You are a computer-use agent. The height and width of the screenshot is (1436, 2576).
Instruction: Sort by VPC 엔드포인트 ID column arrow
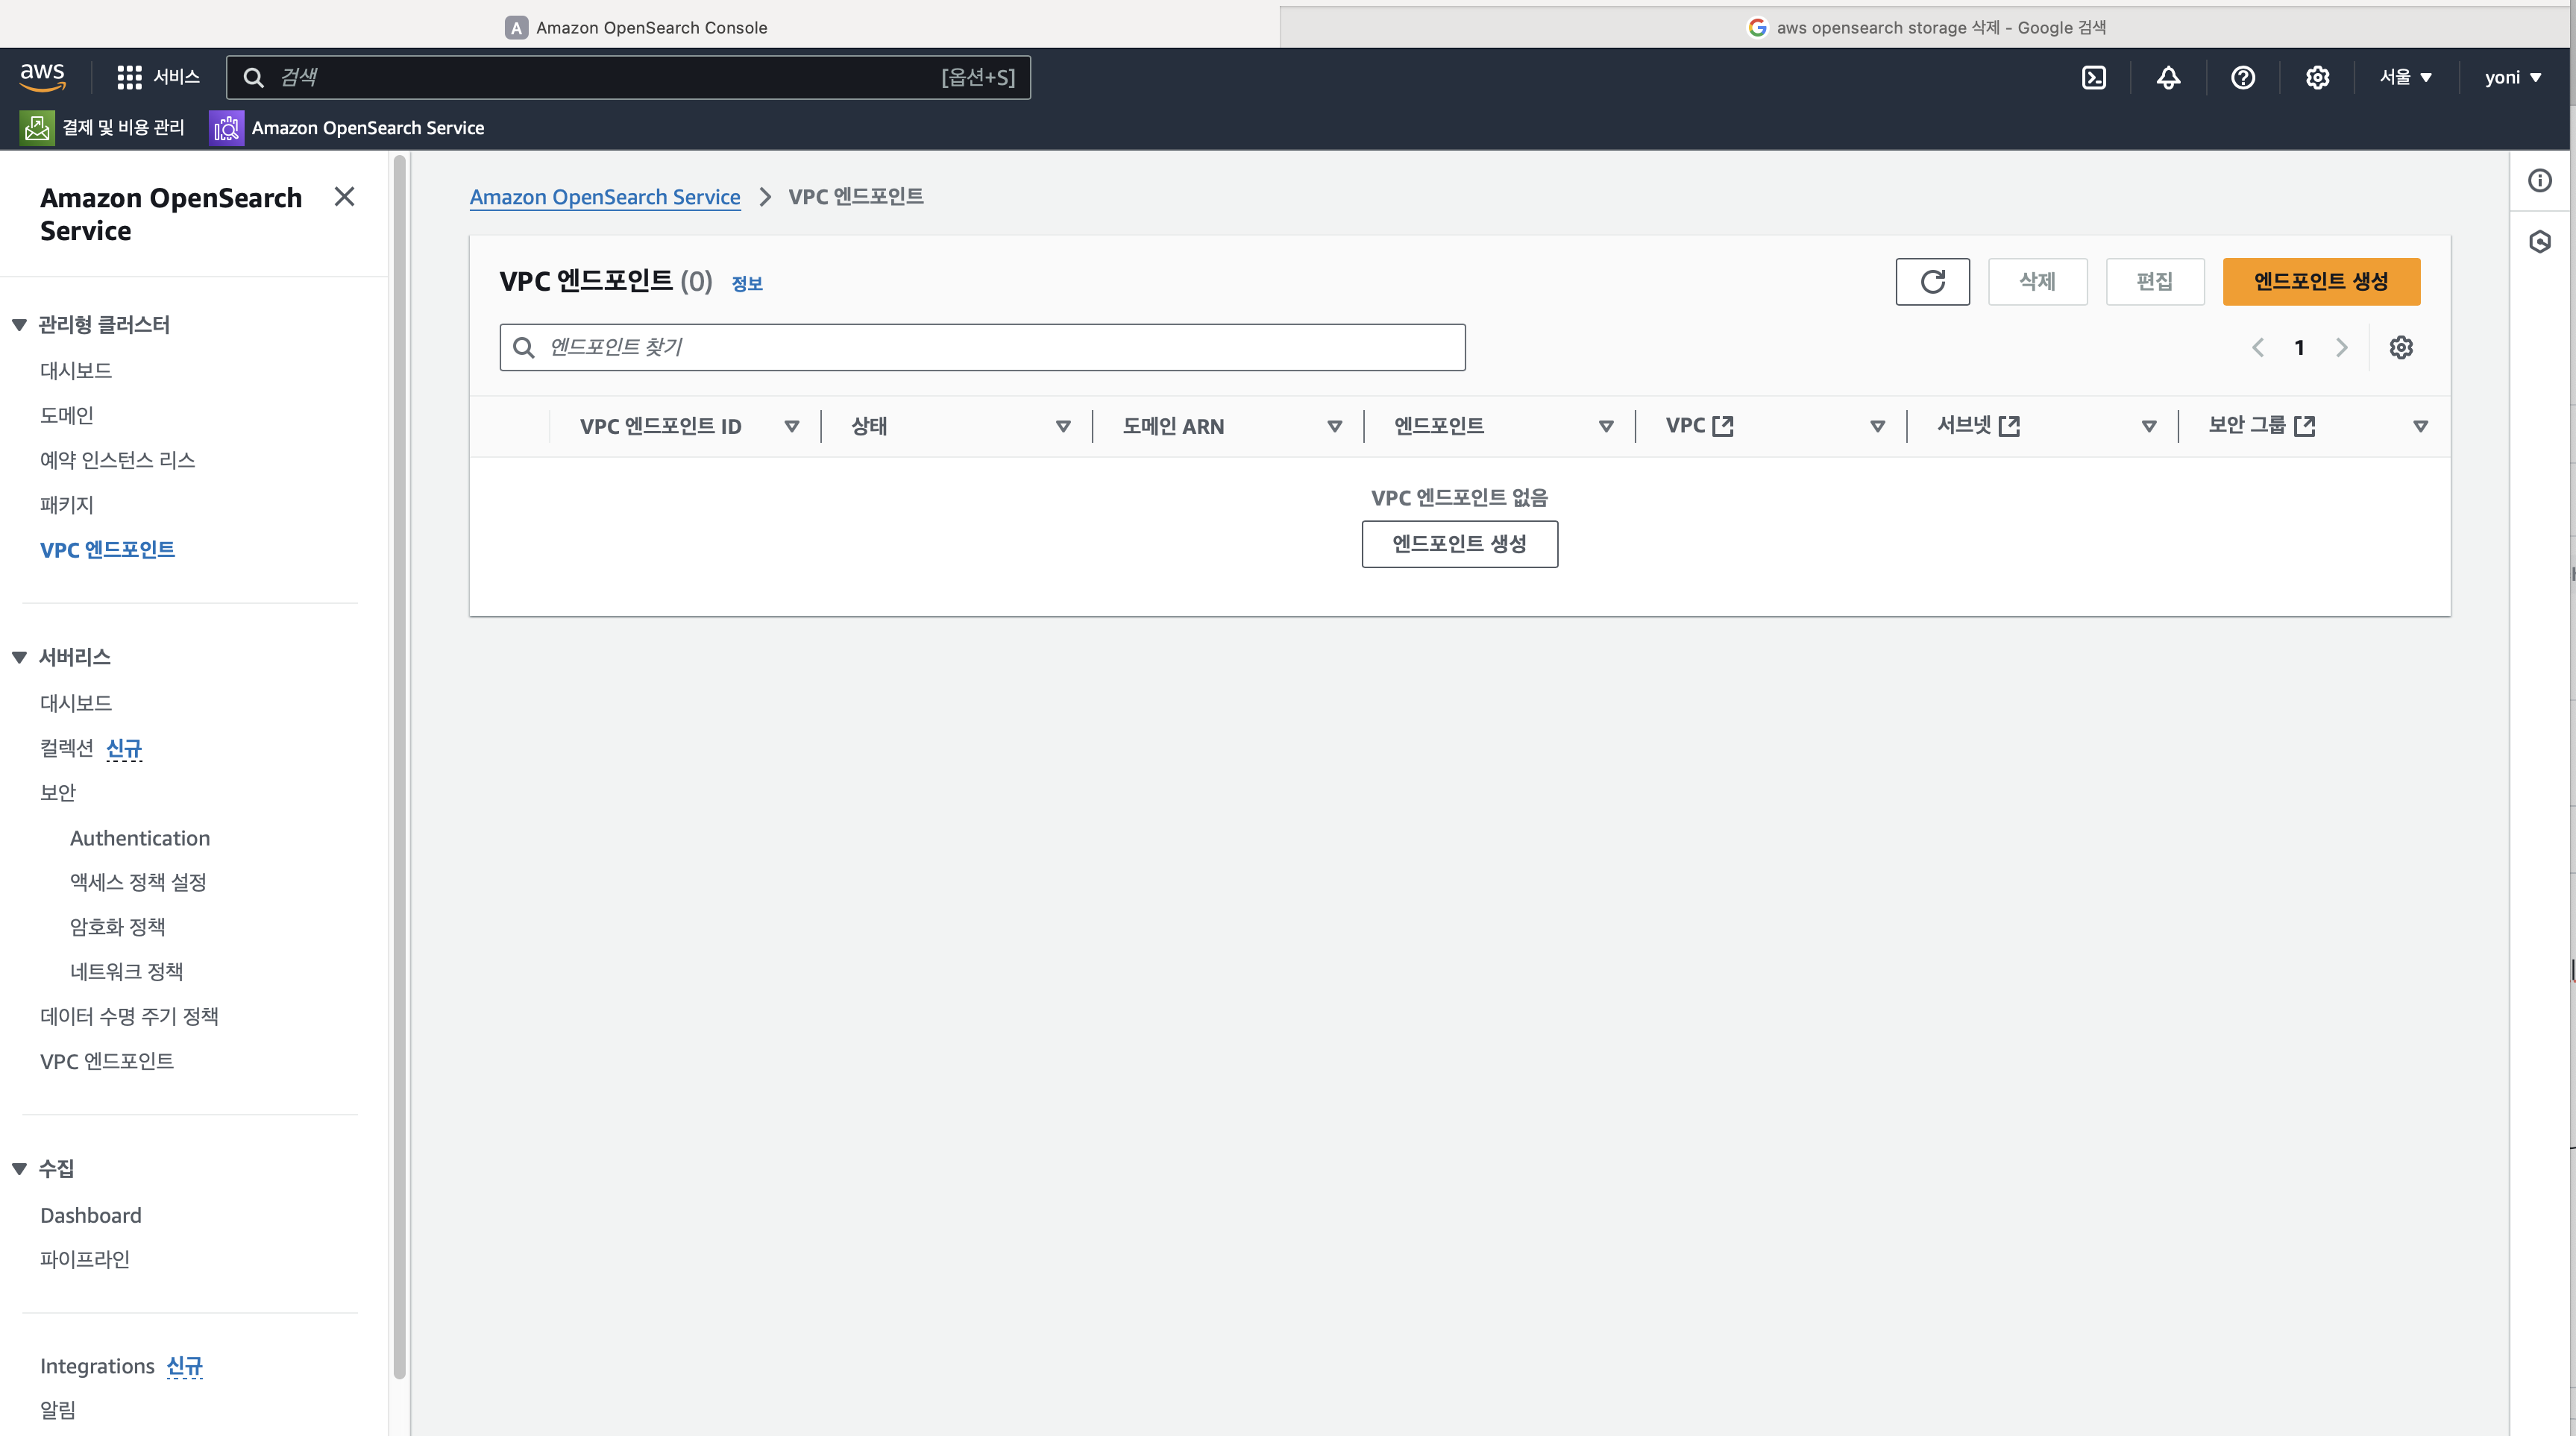[792, 427]
